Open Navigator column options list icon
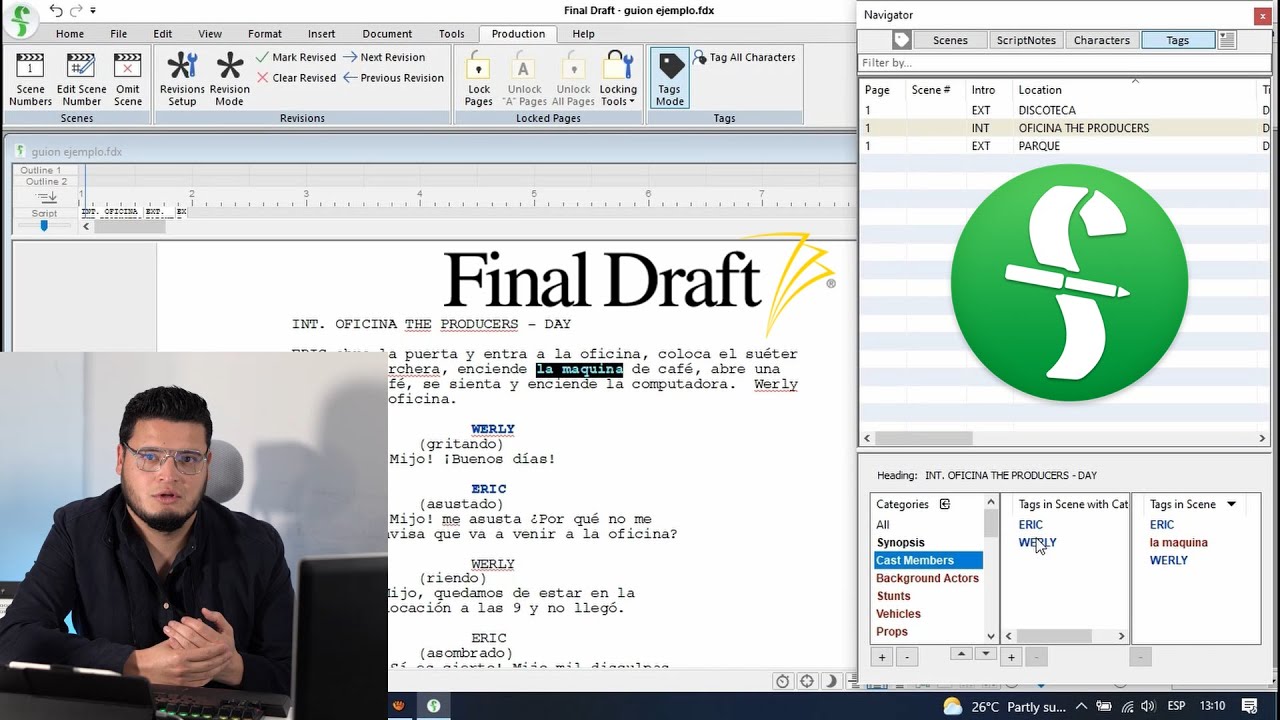The image size is (1280, 720). click(1227, 40)
